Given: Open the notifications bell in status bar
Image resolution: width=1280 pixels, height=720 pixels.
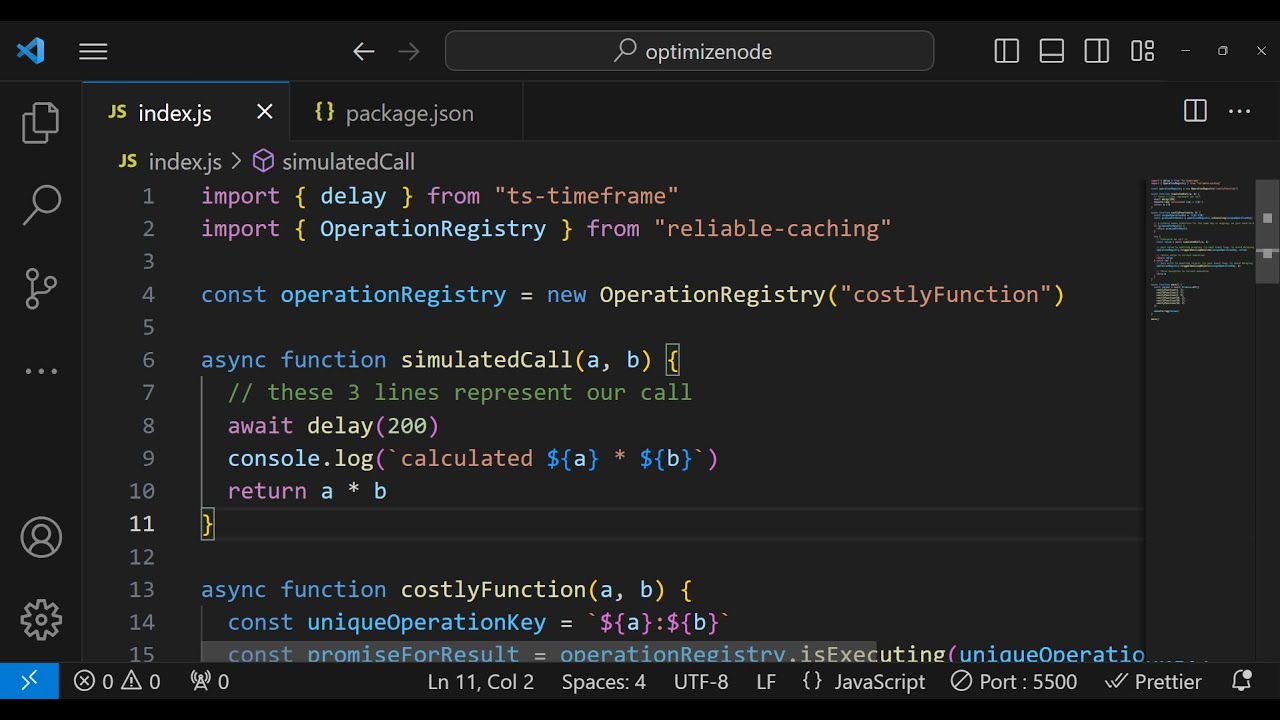Looking at the screenshot, I should click(1241, 682).
